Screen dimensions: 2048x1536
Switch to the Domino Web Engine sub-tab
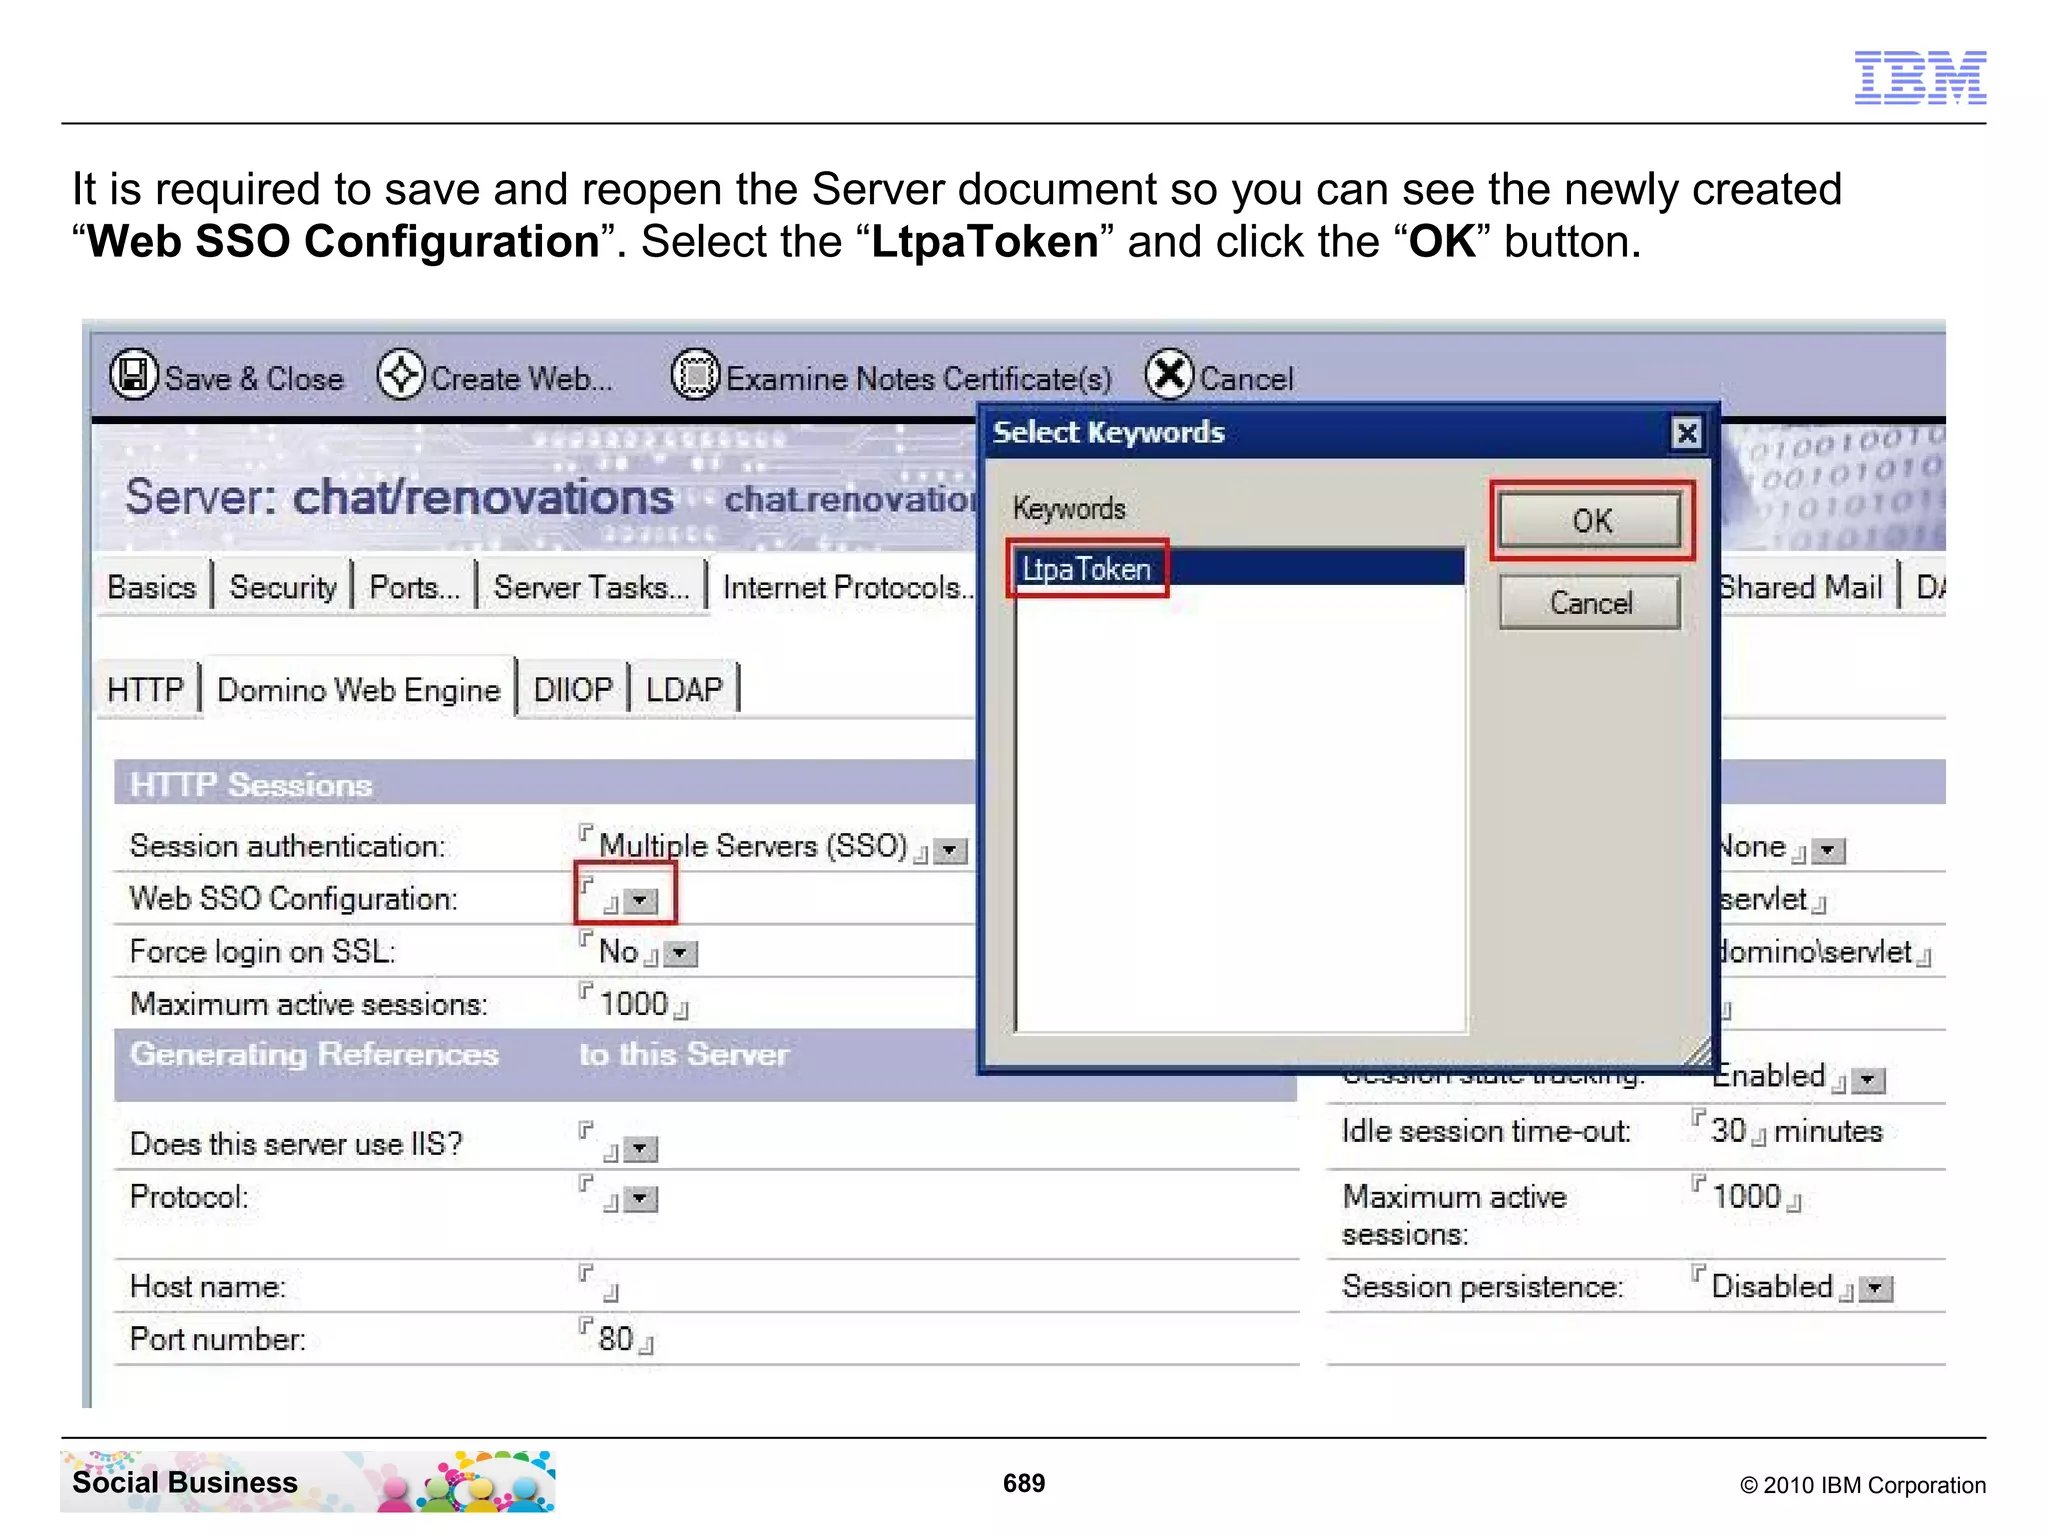point(358,689)
